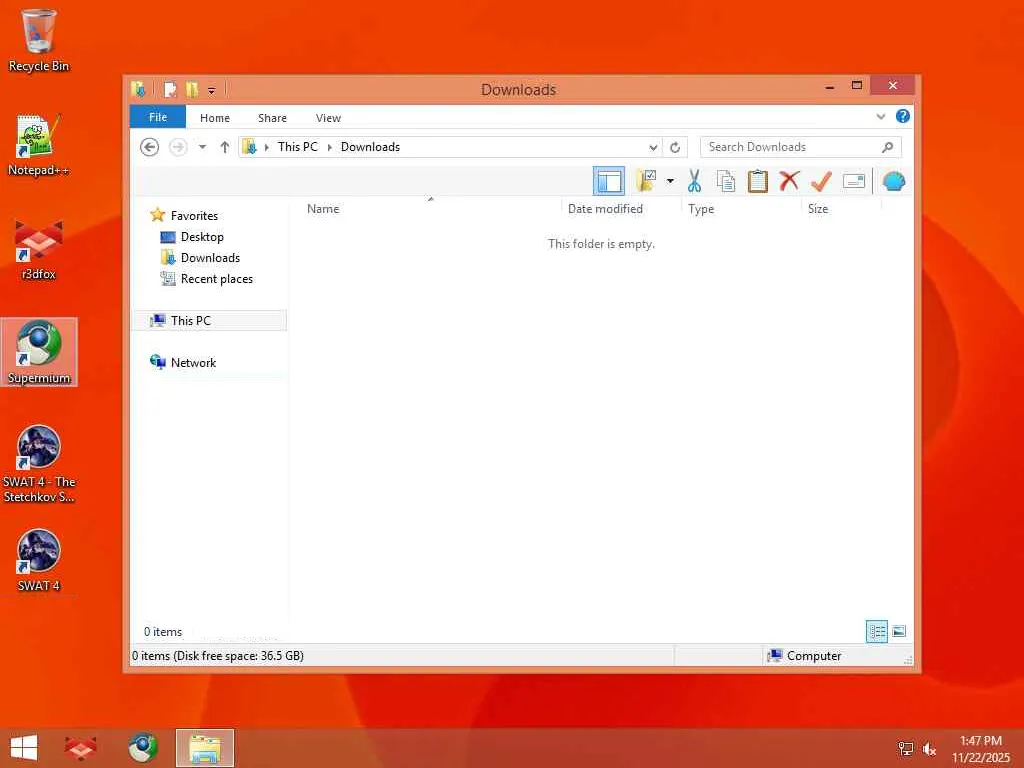The image size is (1024, 768).
Task: Copy using the two-pages toolbar icon
Action: pyautogui.click(x=726, y=181)
